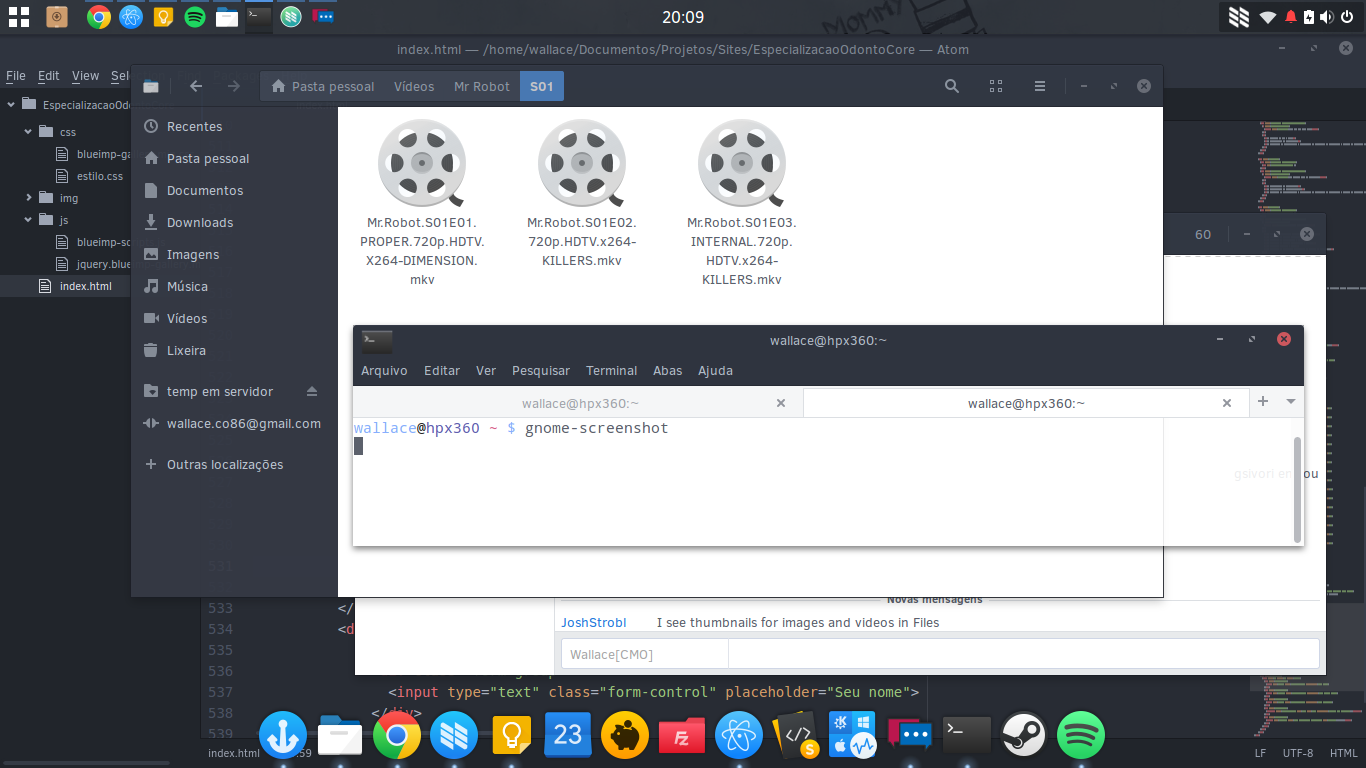Viewport: 1366px width, 768px height.
Task: Open Lixeira in the Files sidebar
Action: point(234,350)
